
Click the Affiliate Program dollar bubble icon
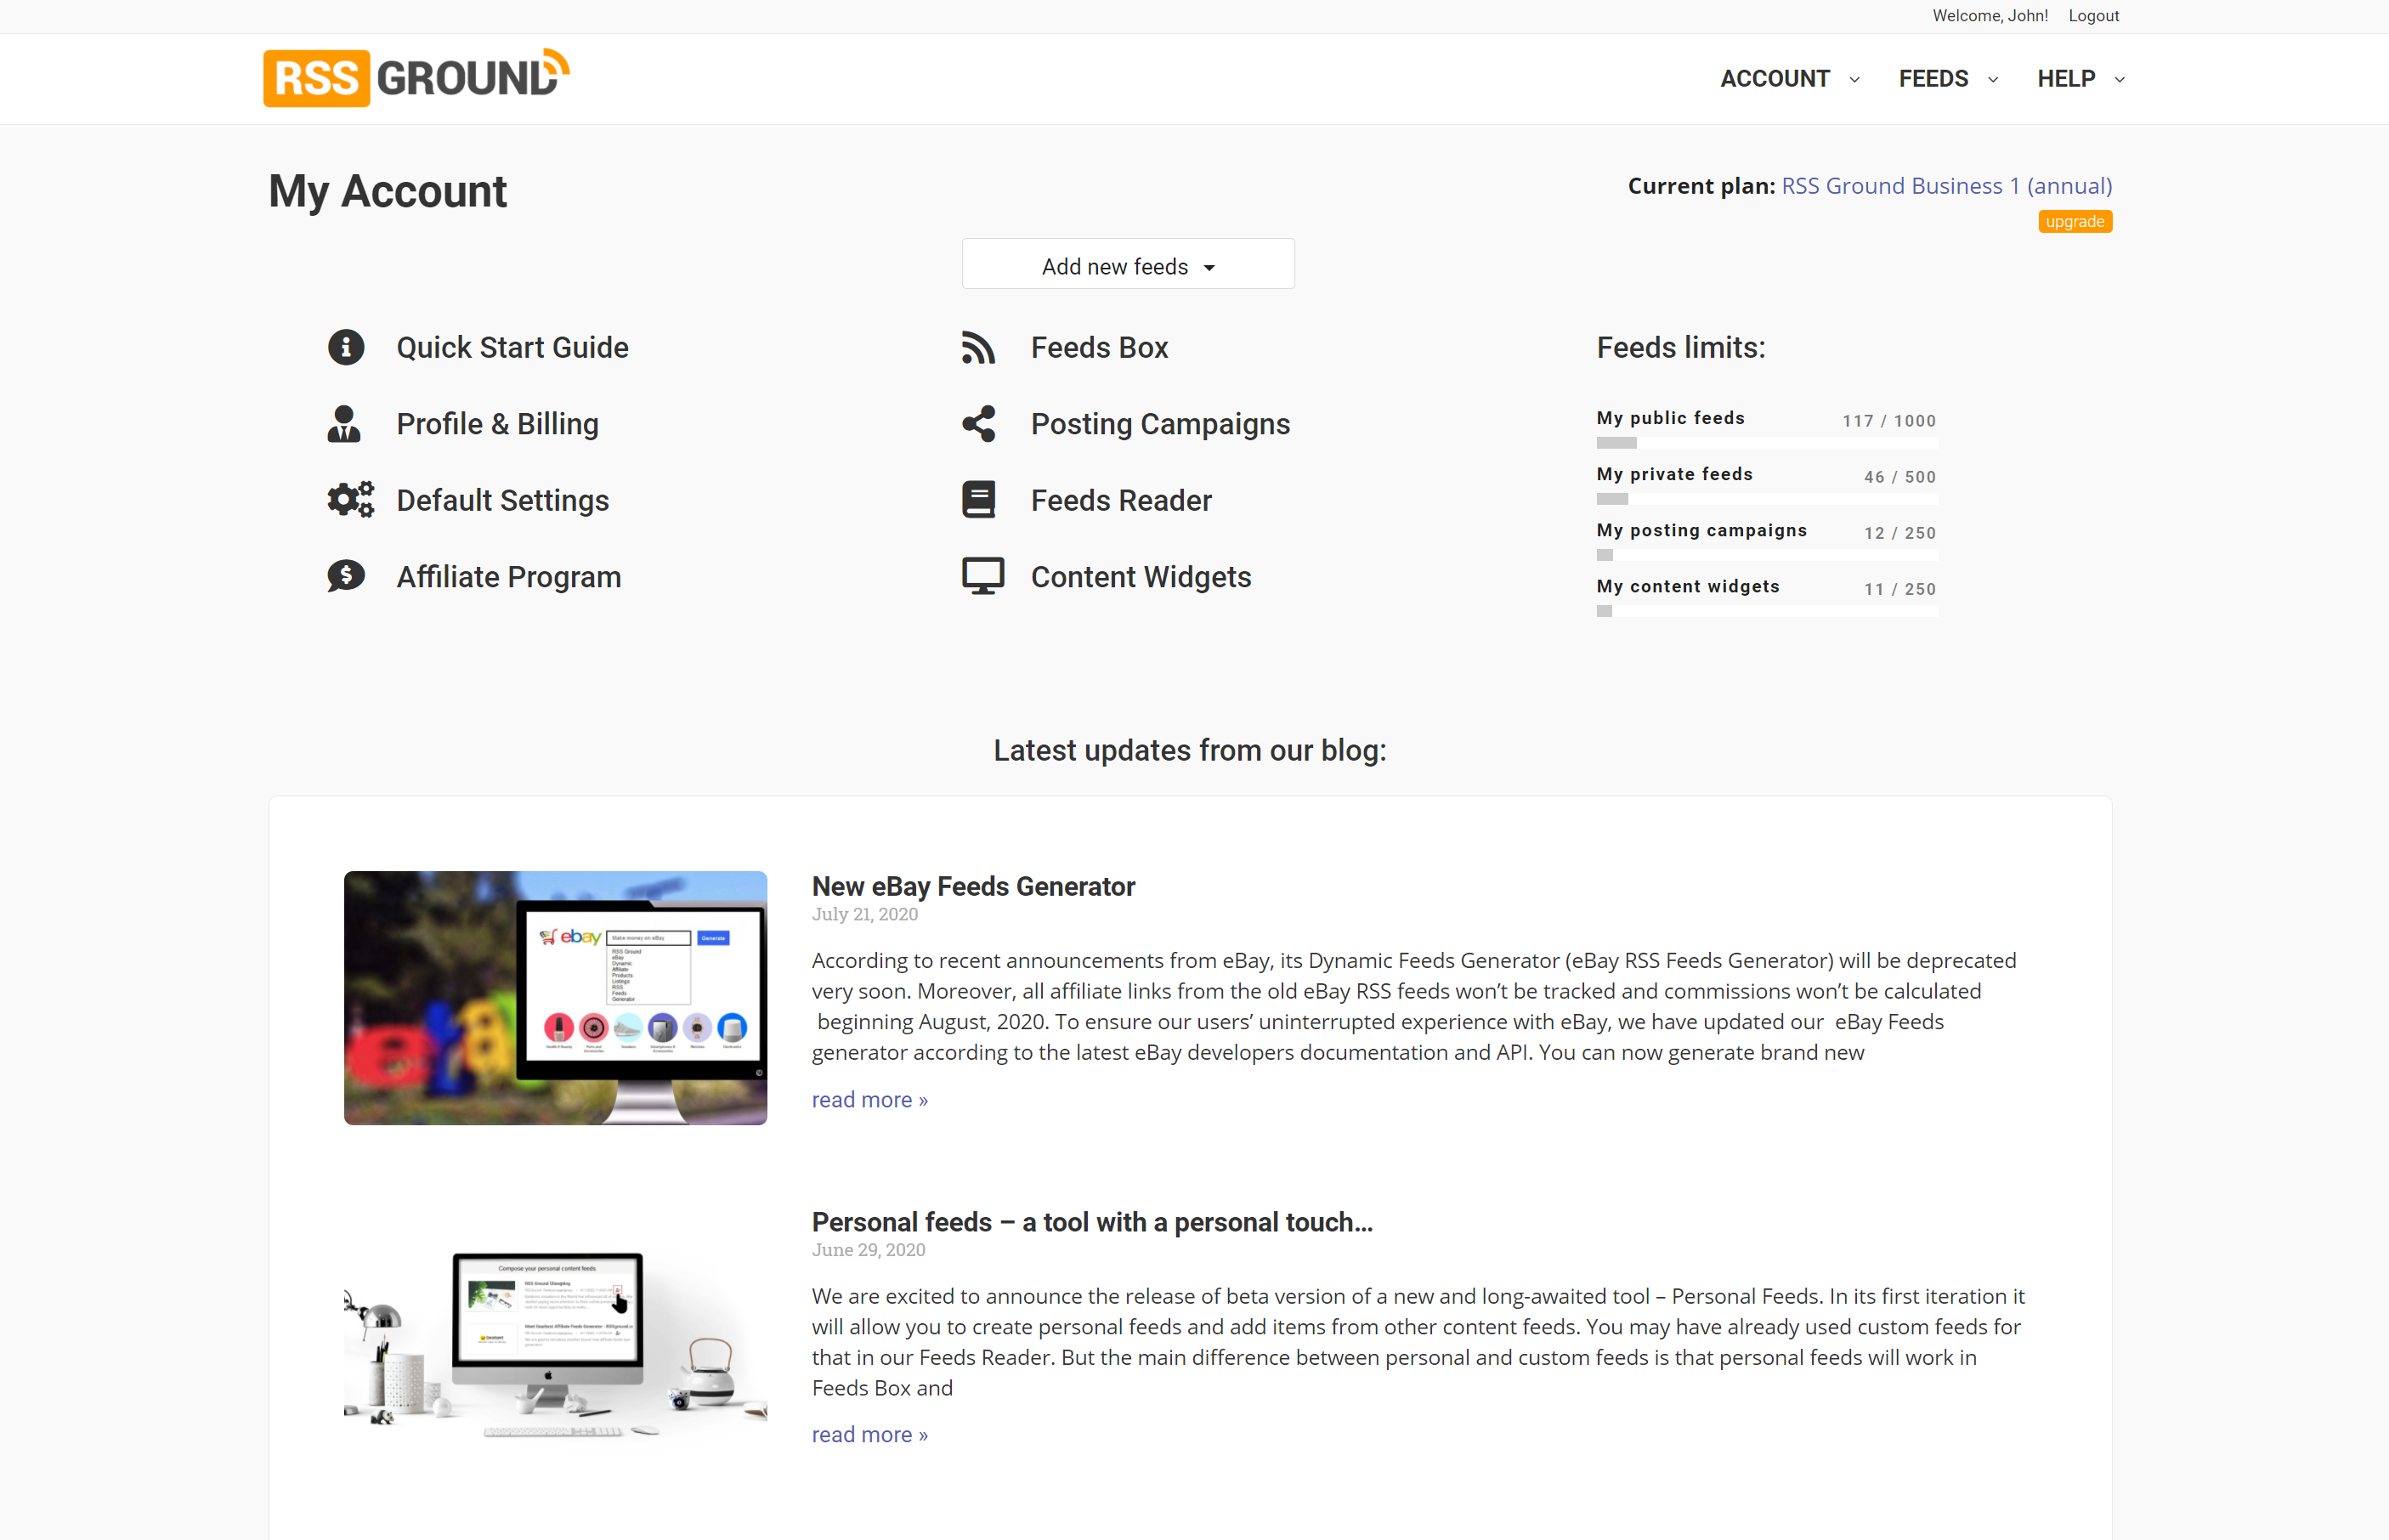(x=346, y=576)
